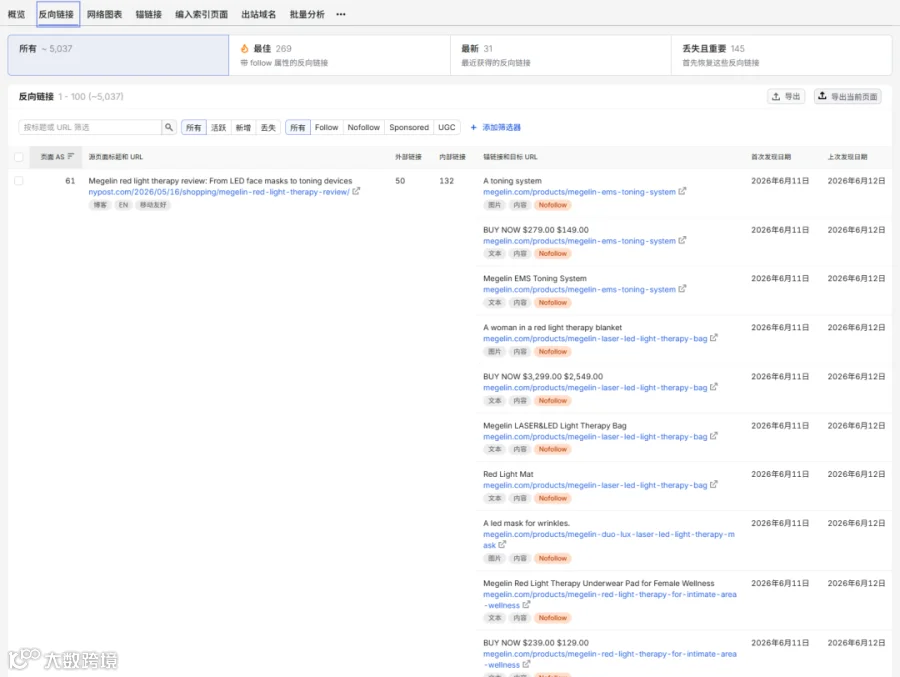Click the search magnifier icon
Viewport: 900px width, 677px height.
(x=169, y=127)
